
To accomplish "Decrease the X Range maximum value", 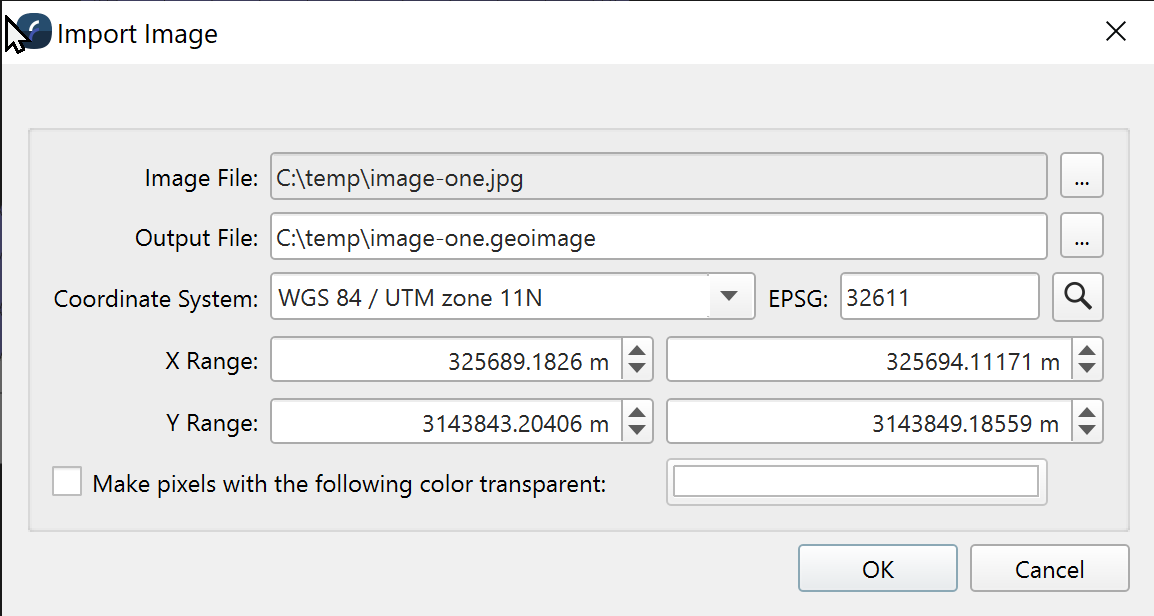I will (x=1088, y=369).
